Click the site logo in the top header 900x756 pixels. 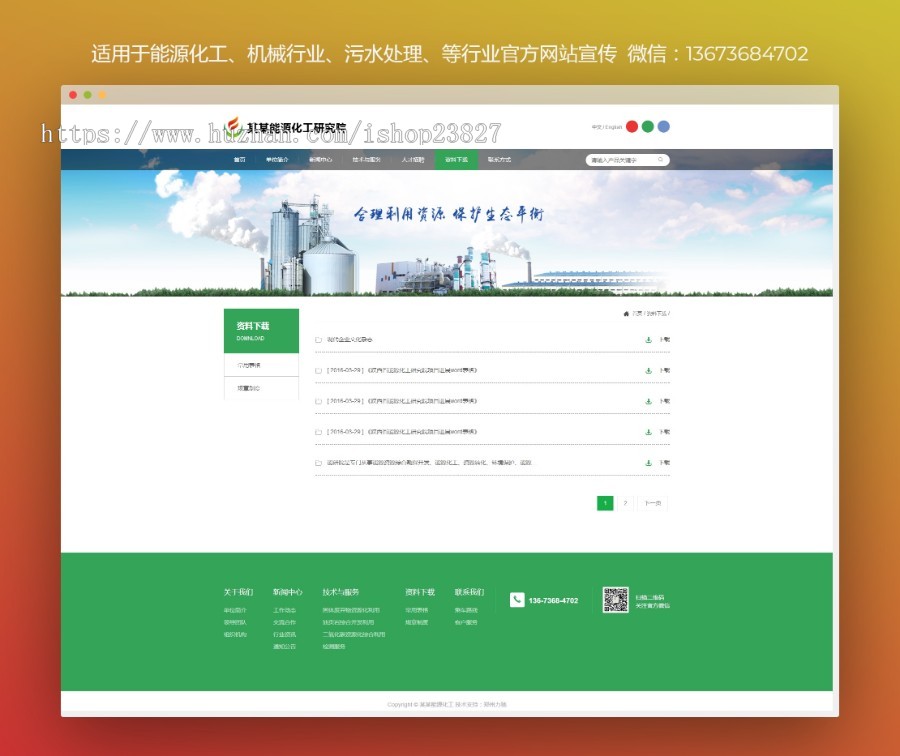coord(250,124)
